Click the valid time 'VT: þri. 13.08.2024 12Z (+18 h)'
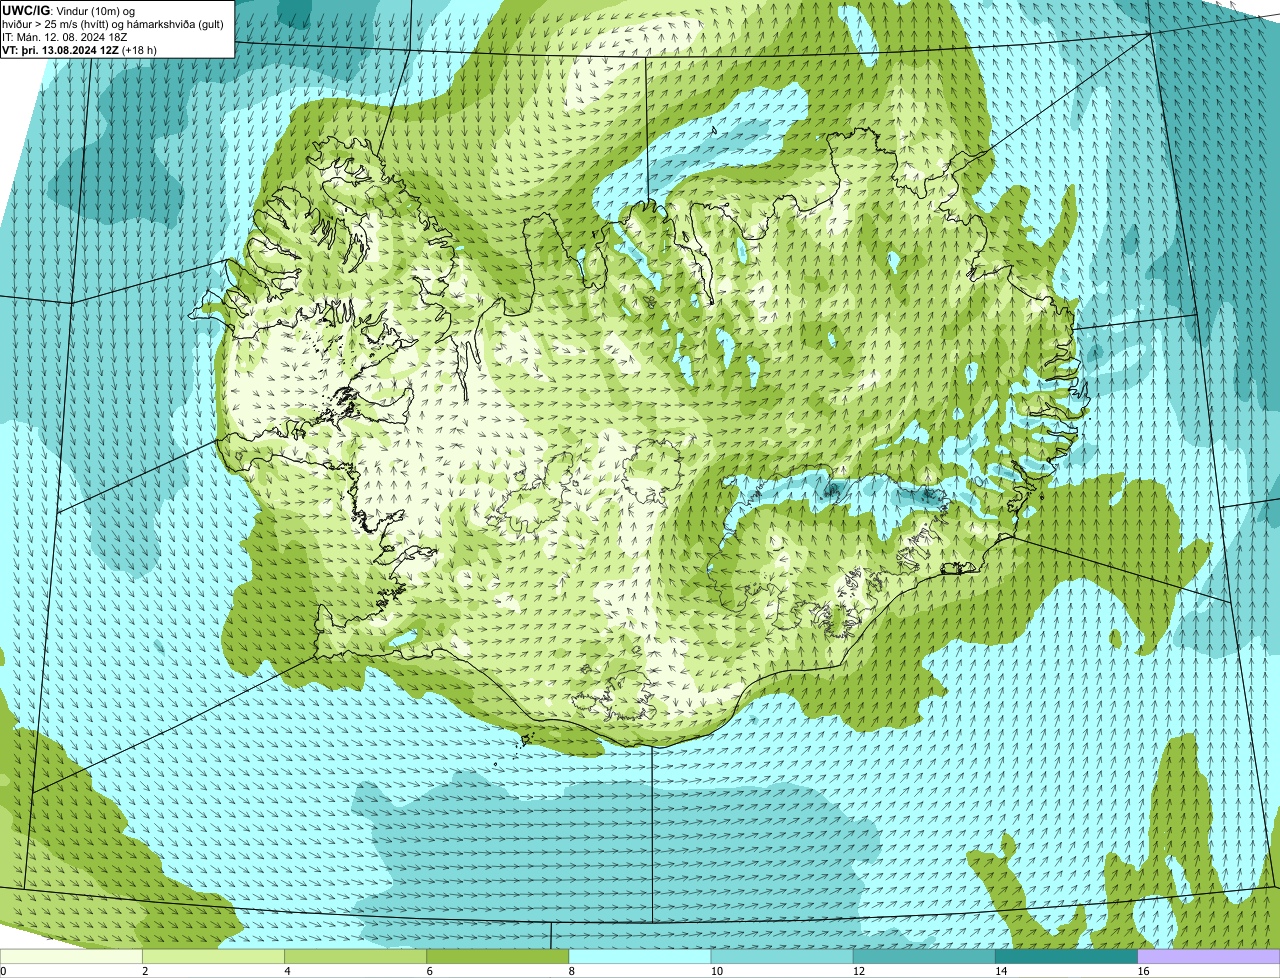The height and width of the screenshot is (978, 1280). [79, 49]
